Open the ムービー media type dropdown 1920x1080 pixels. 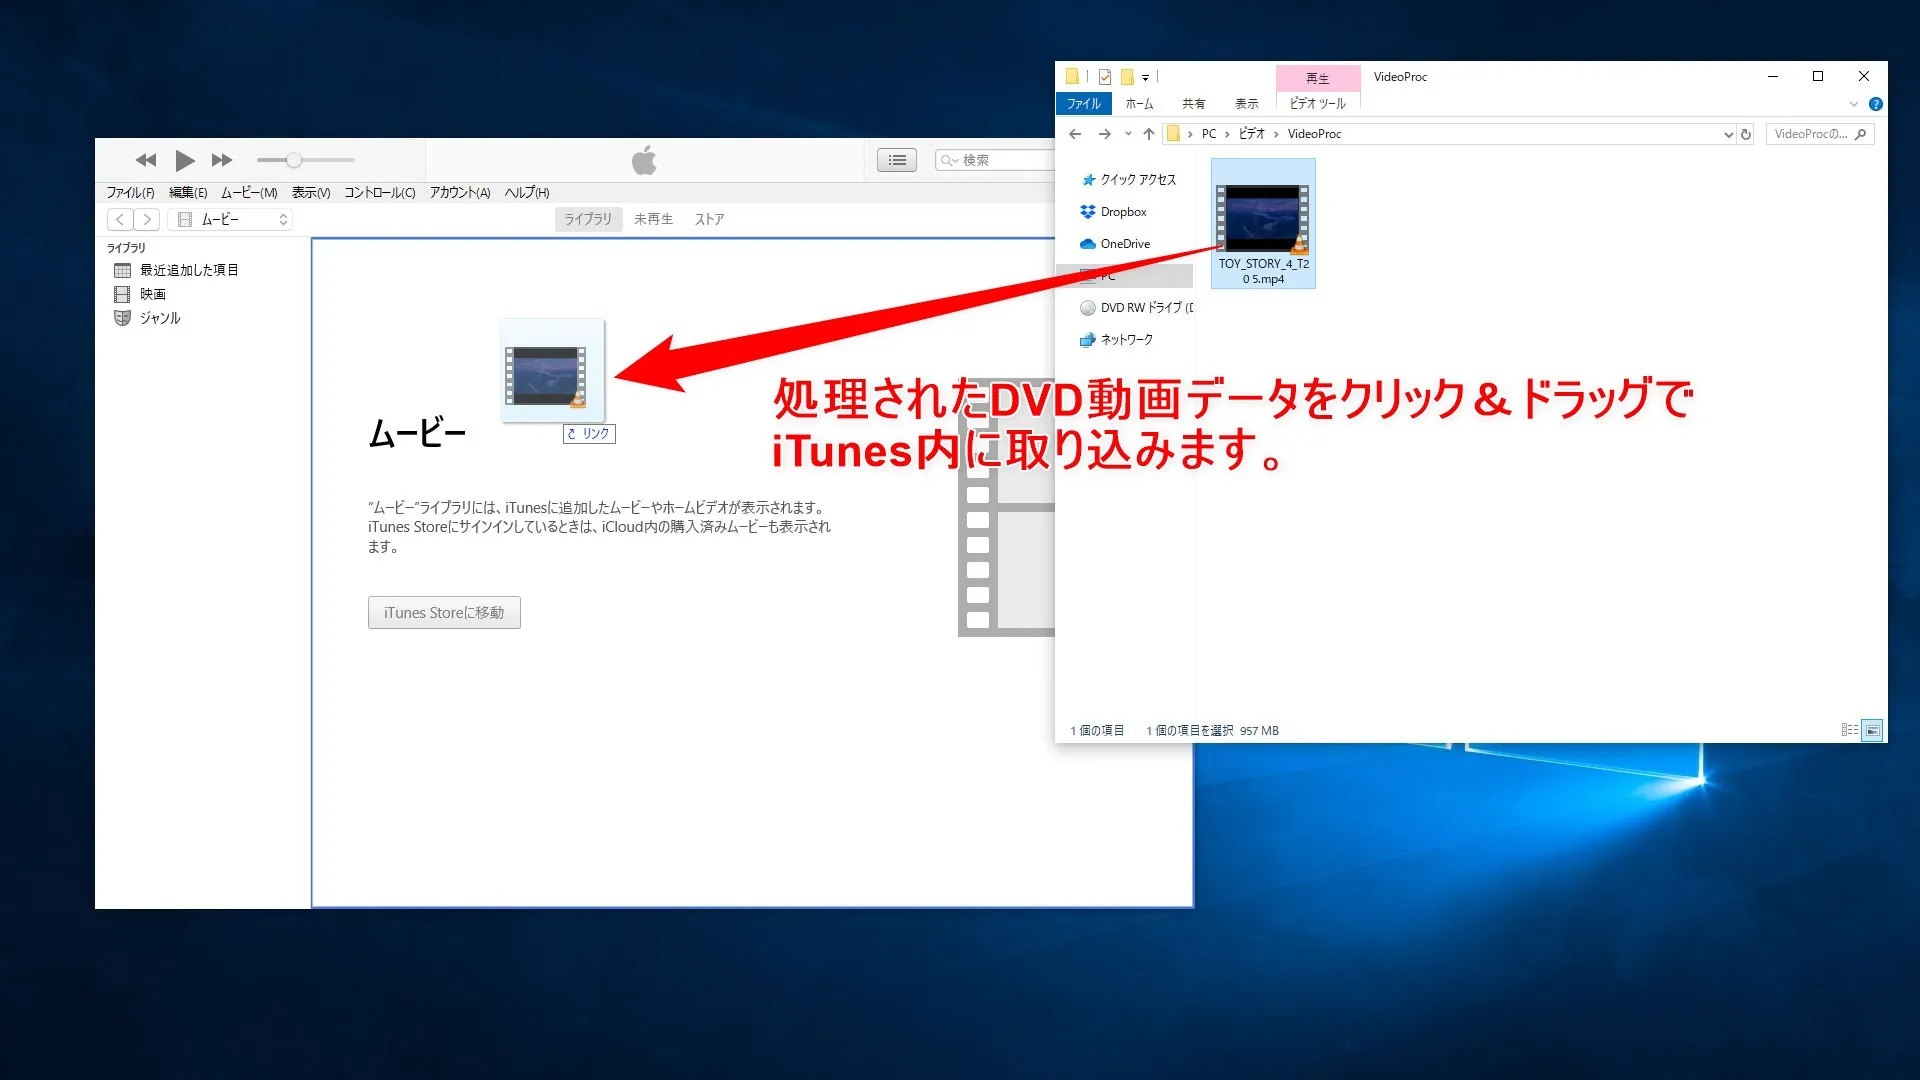coord(231,219)
